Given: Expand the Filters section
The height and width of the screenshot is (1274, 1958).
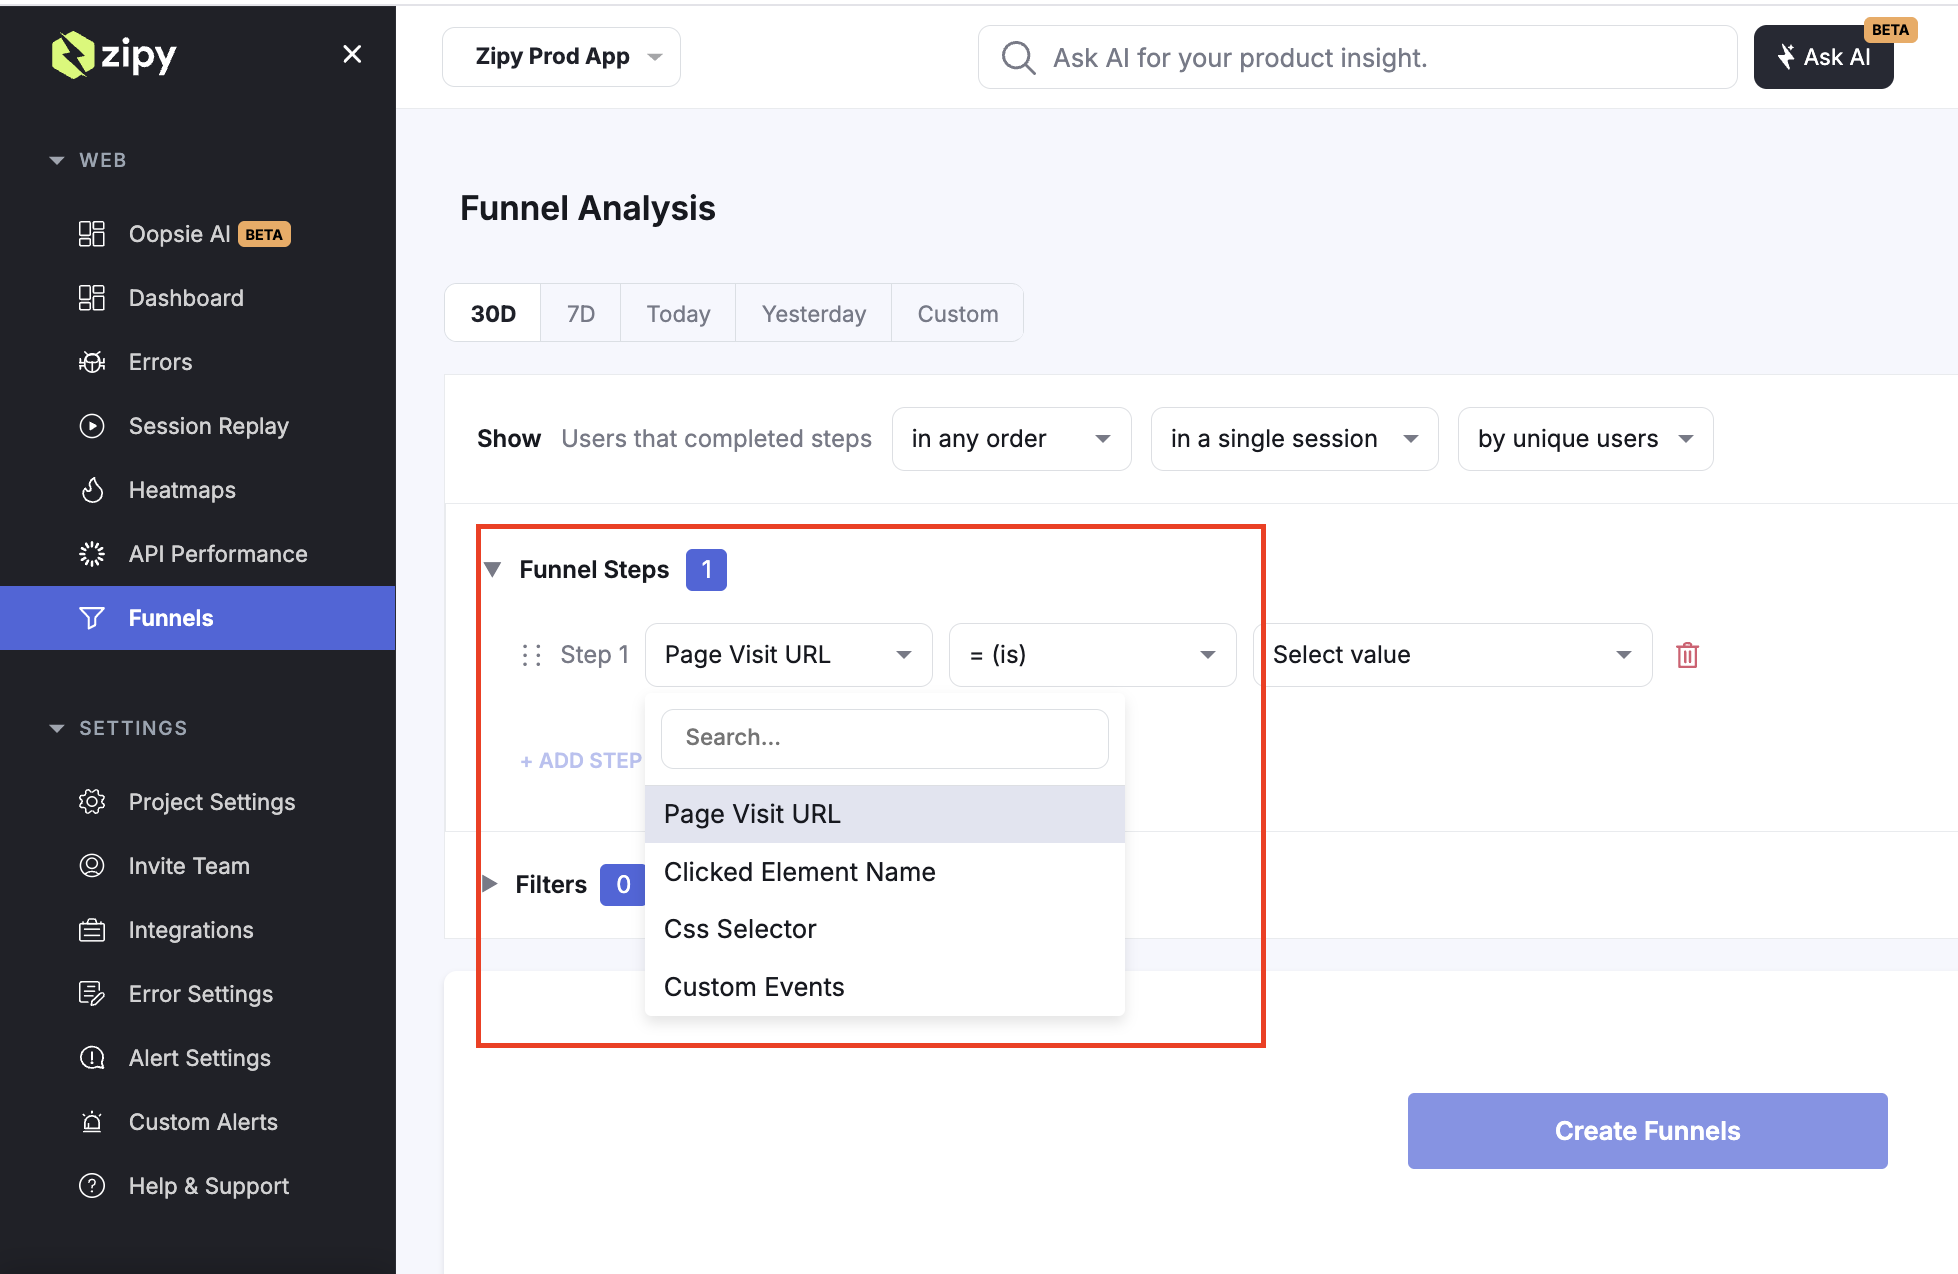Looking at the screenshot, I should point(490,884).
